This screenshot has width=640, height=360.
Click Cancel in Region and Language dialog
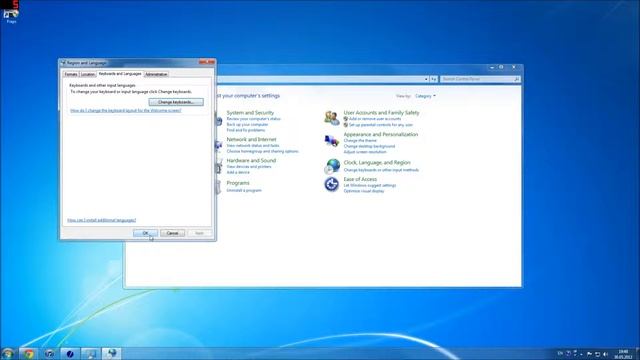click(x=172, y=233)
